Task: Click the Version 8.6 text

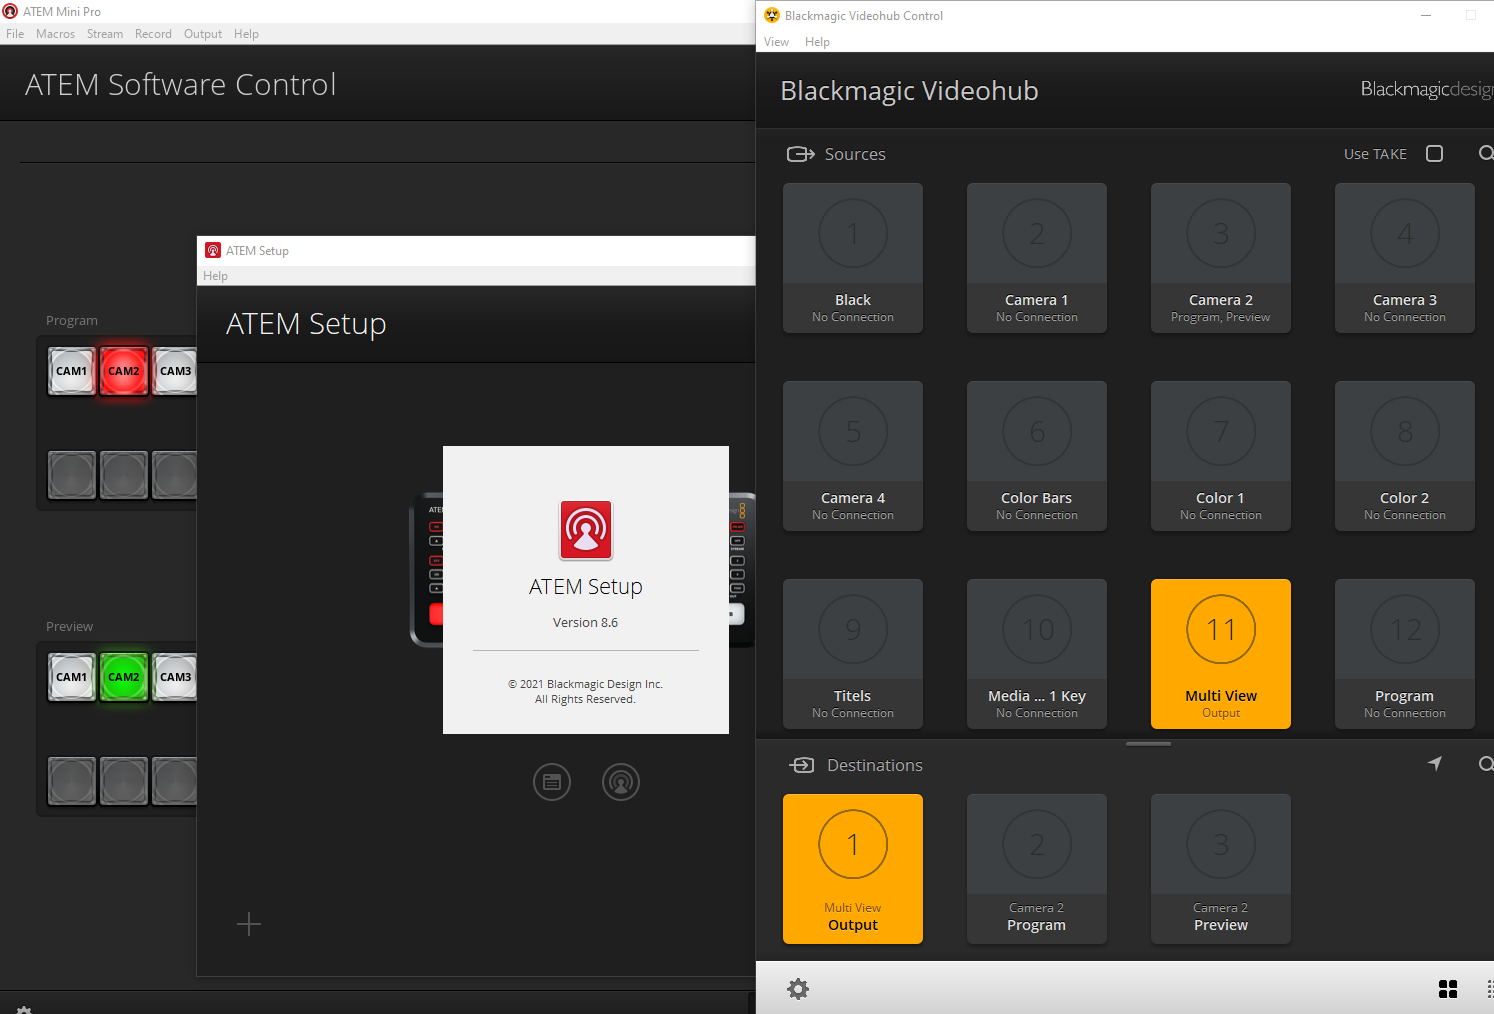Action: (586, 622)
